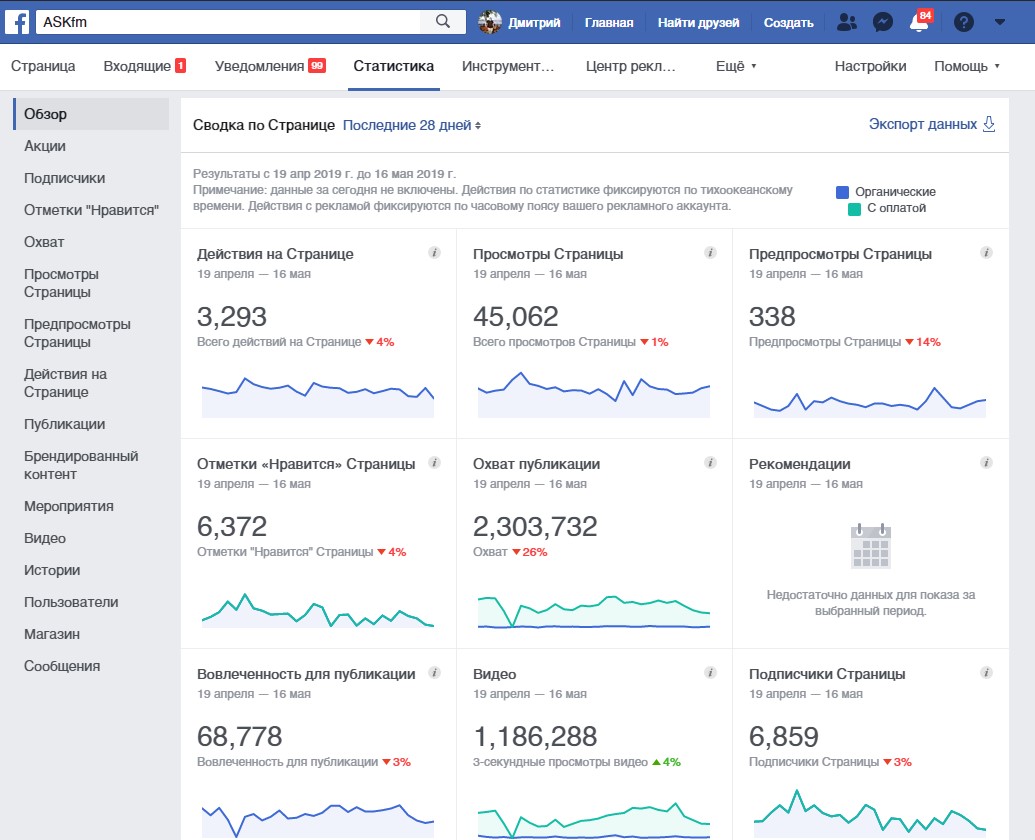This screenshot has height=840, width=1035.
Task: Select Брендированный контент in sidebar
Action: click(x=81, y=465)
